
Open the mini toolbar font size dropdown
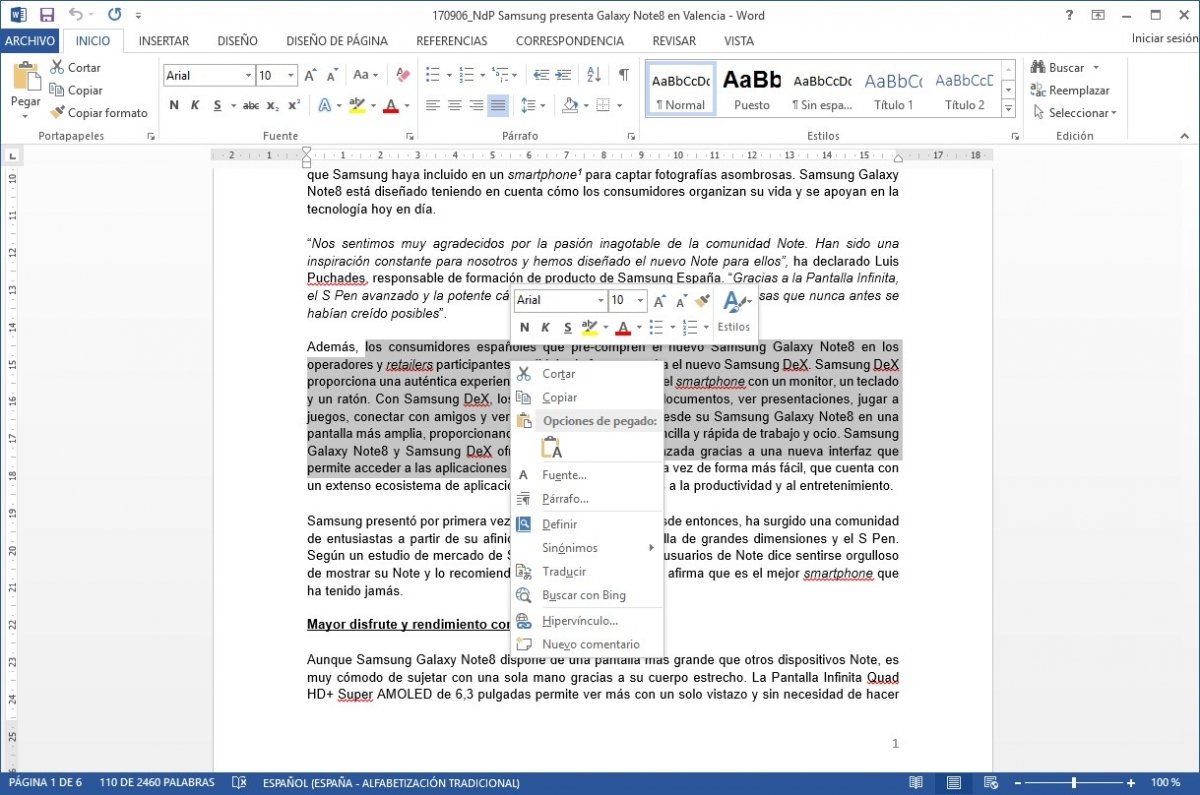(640, 301)
